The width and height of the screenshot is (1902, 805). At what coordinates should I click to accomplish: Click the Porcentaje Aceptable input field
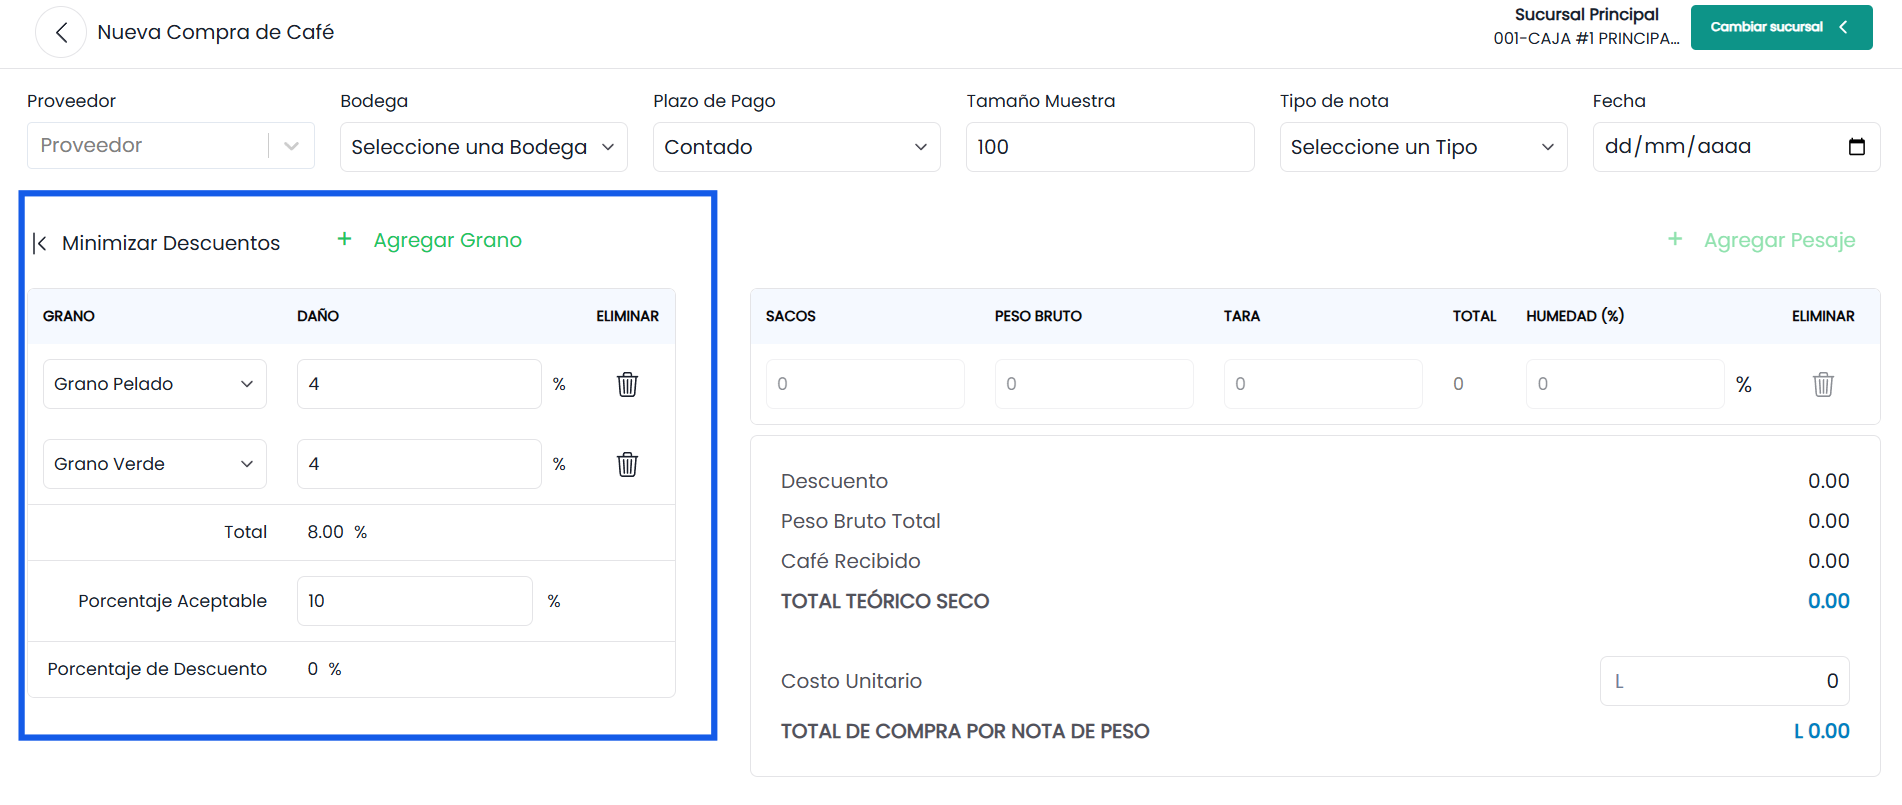tap(415, 601)
